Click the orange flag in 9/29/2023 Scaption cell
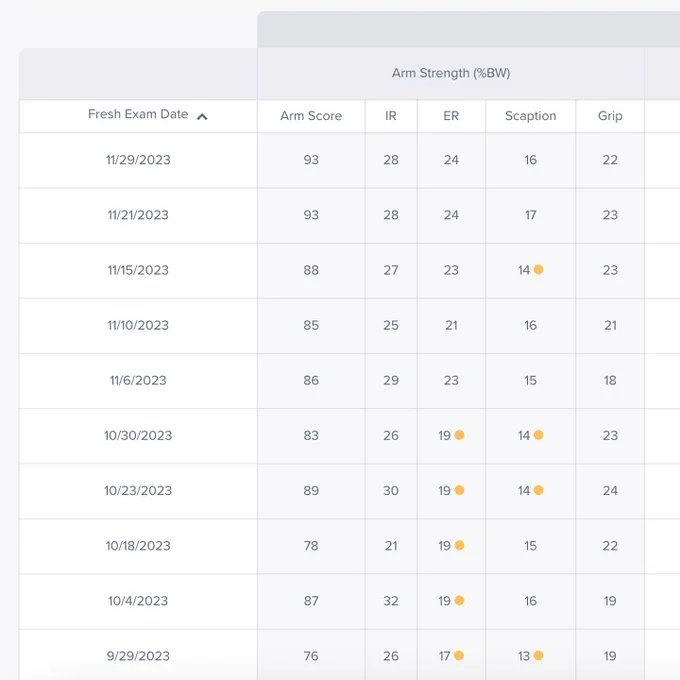 [x=538, y=655]
